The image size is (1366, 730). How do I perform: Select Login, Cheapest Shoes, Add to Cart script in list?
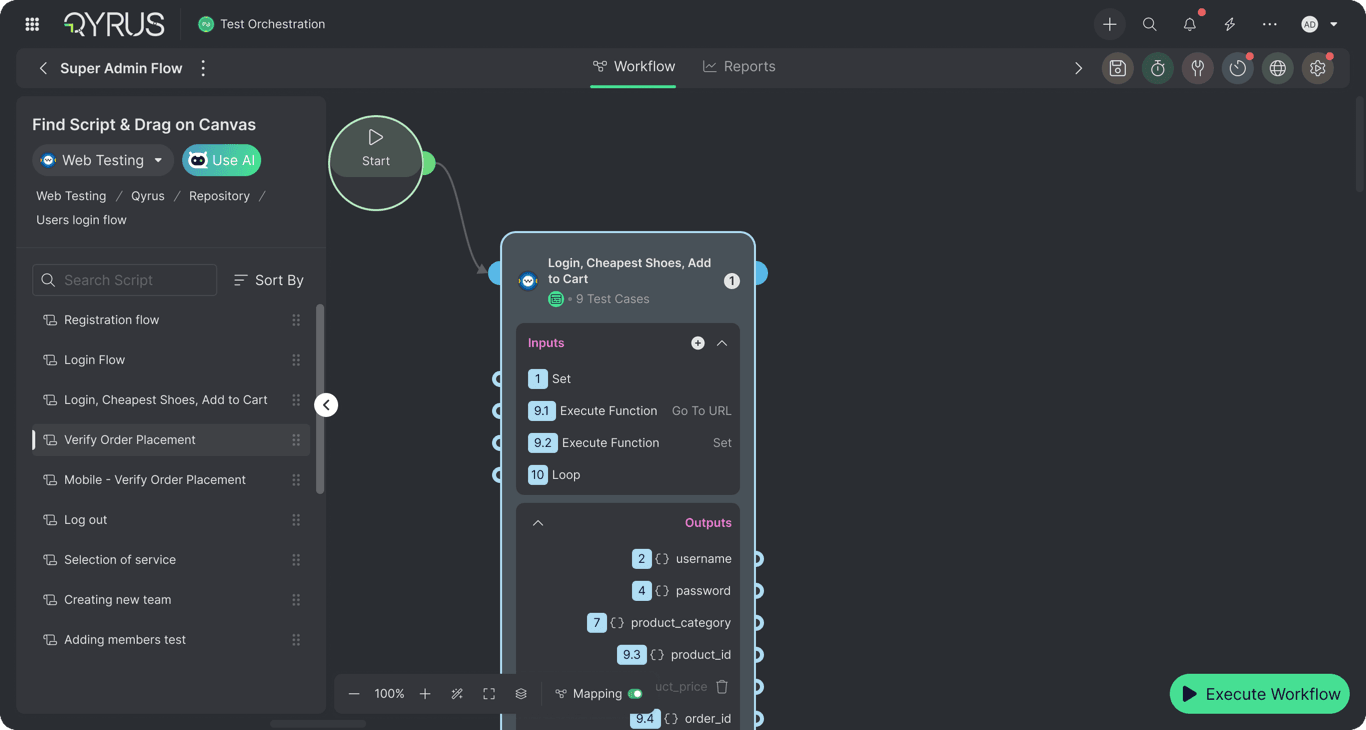point(171,400)
